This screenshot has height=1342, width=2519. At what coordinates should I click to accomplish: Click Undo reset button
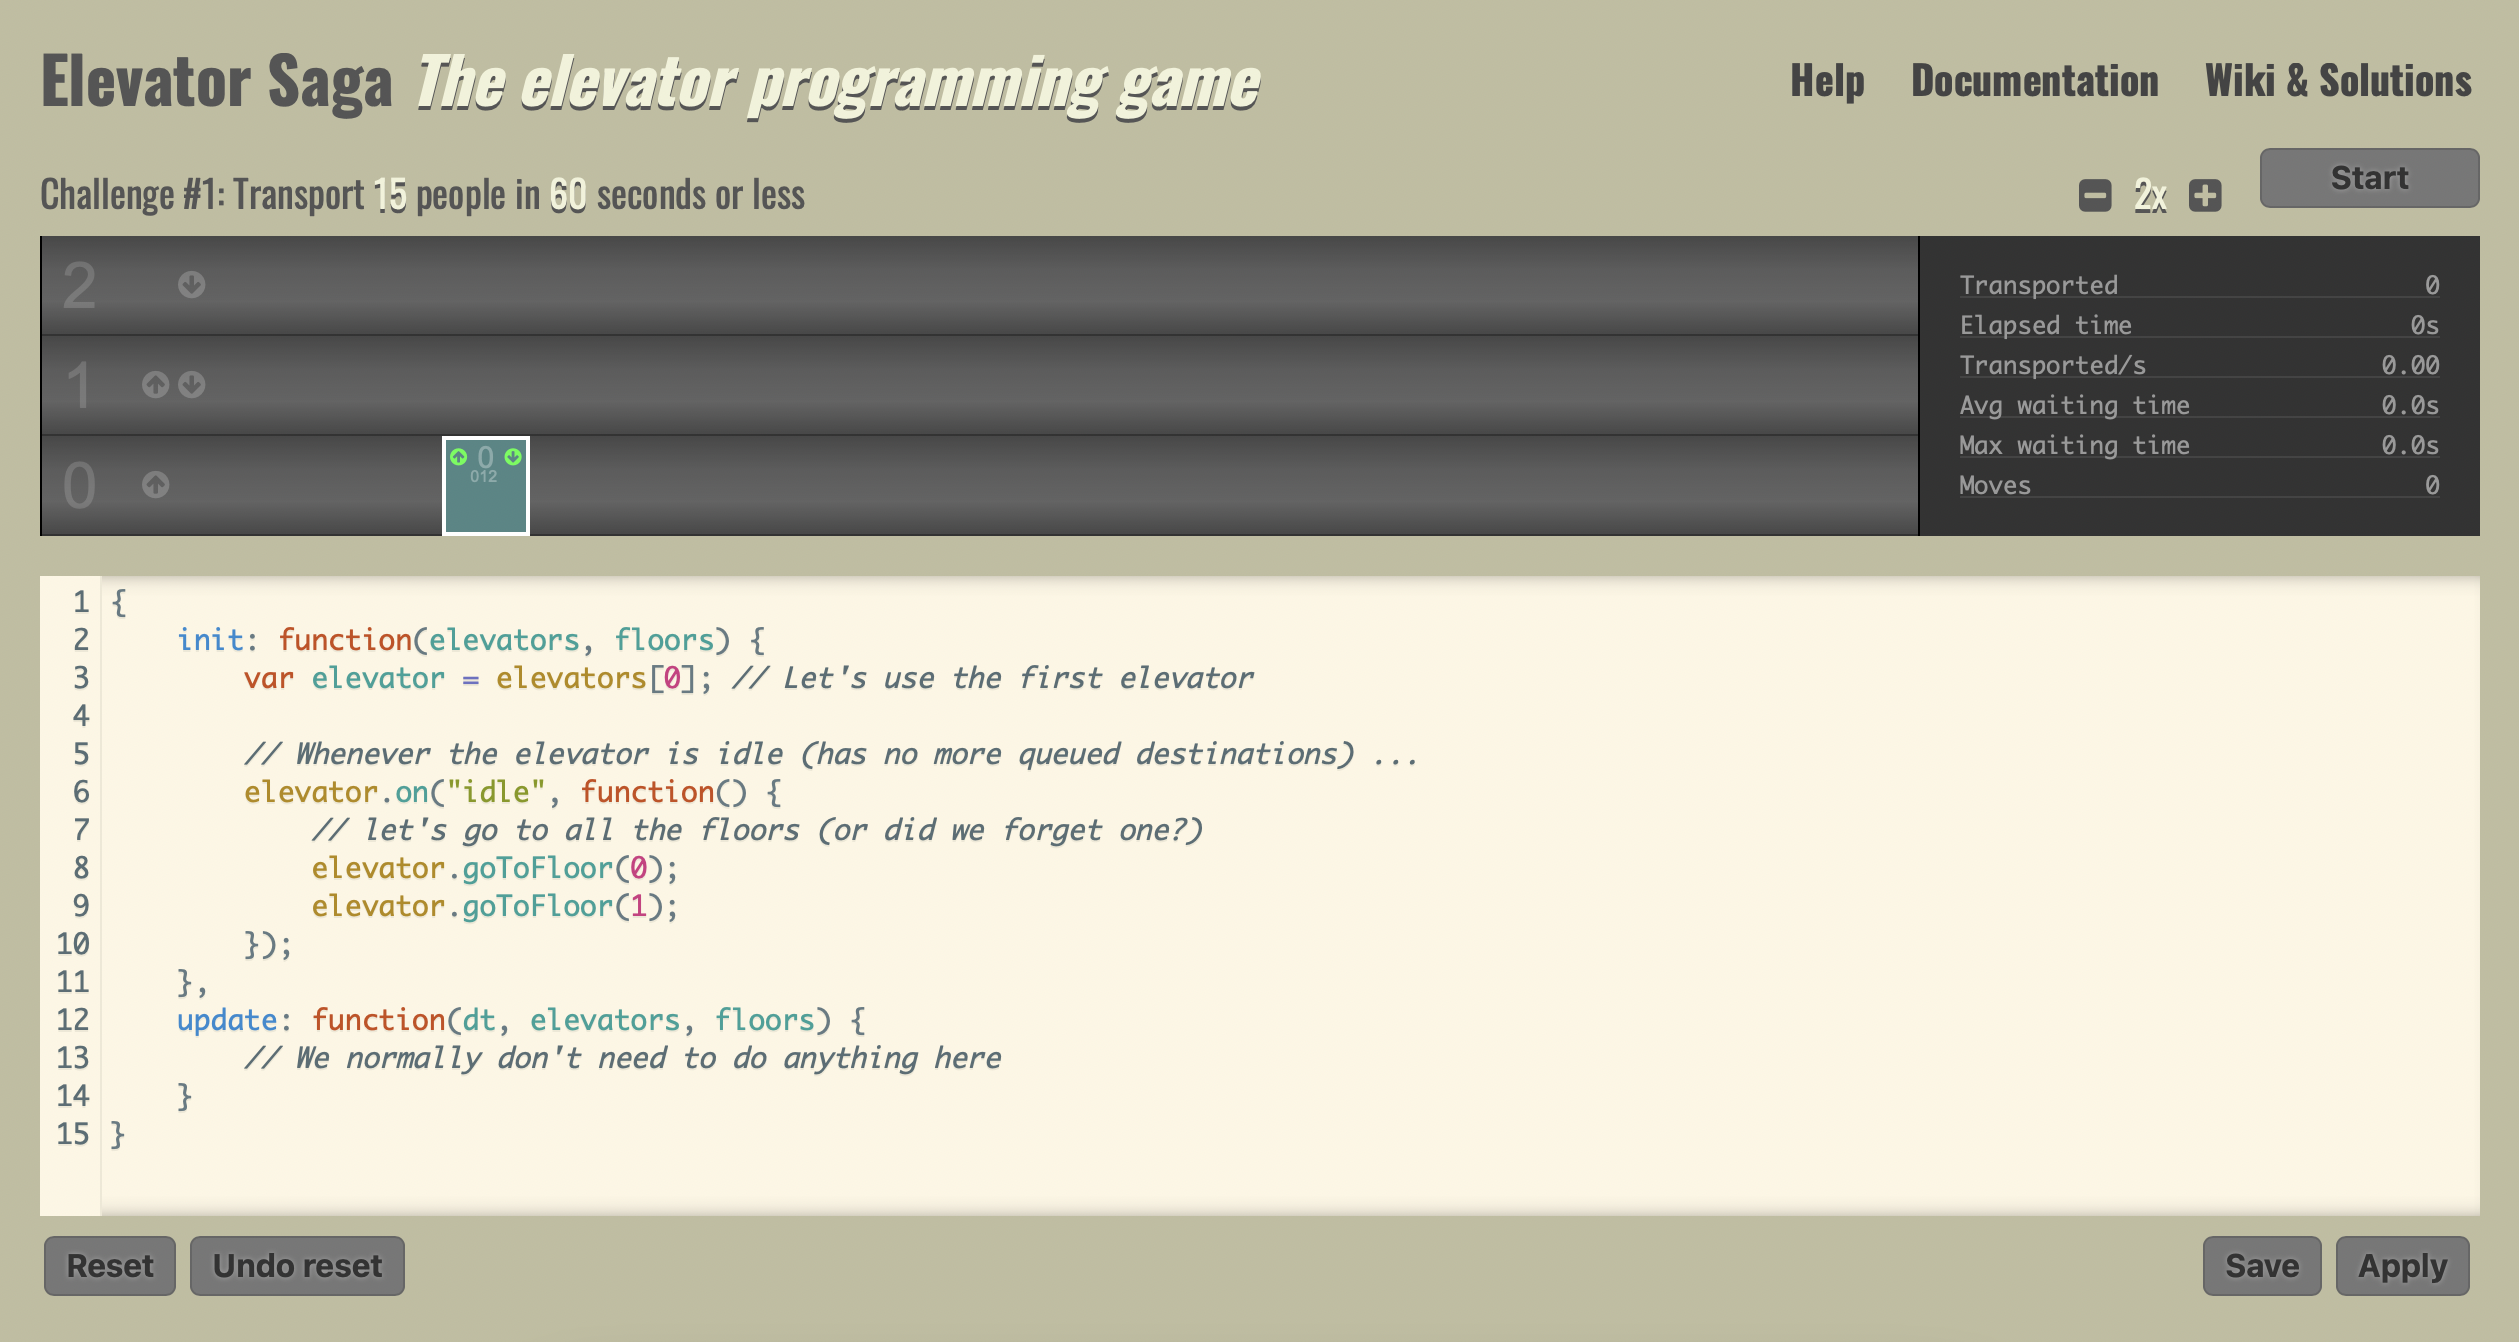pyautogui.click(x=297, y=1266)
